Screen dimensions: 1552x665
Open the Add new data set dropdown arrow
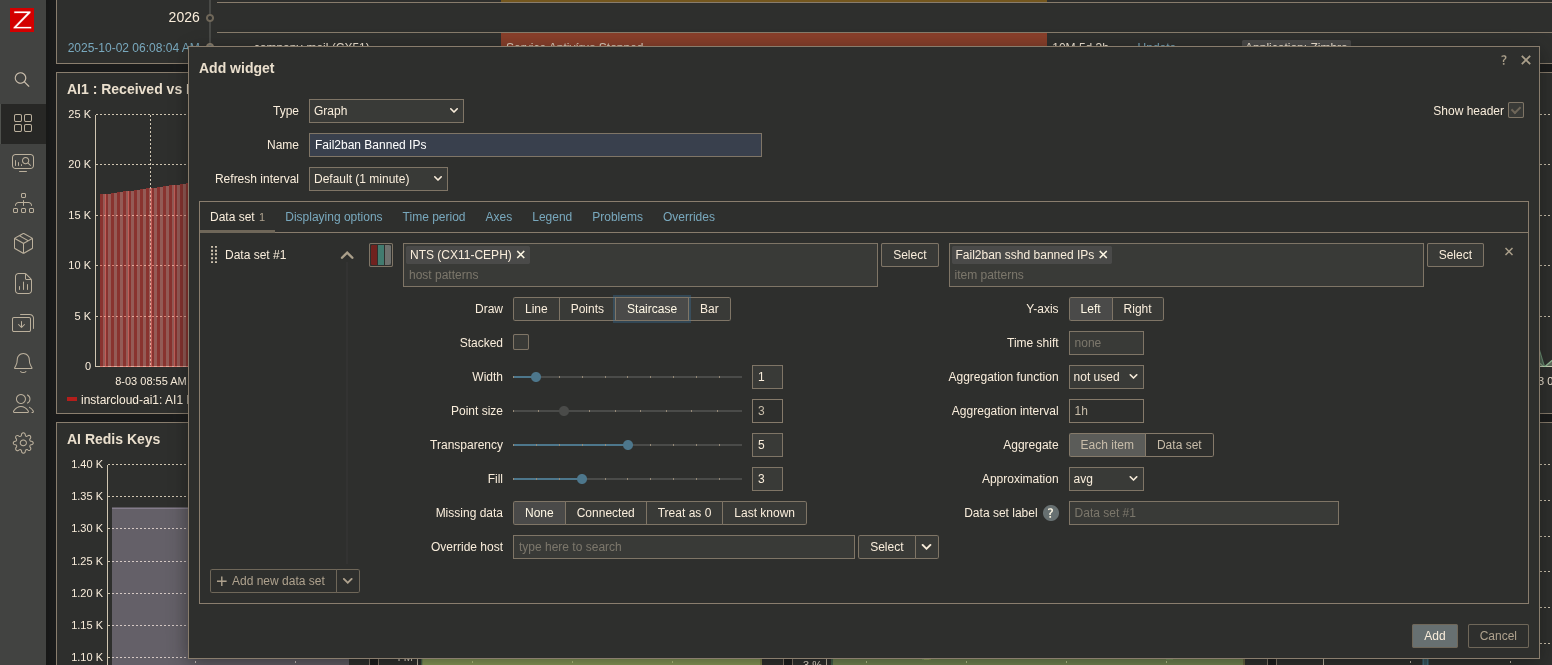(348, 581)
